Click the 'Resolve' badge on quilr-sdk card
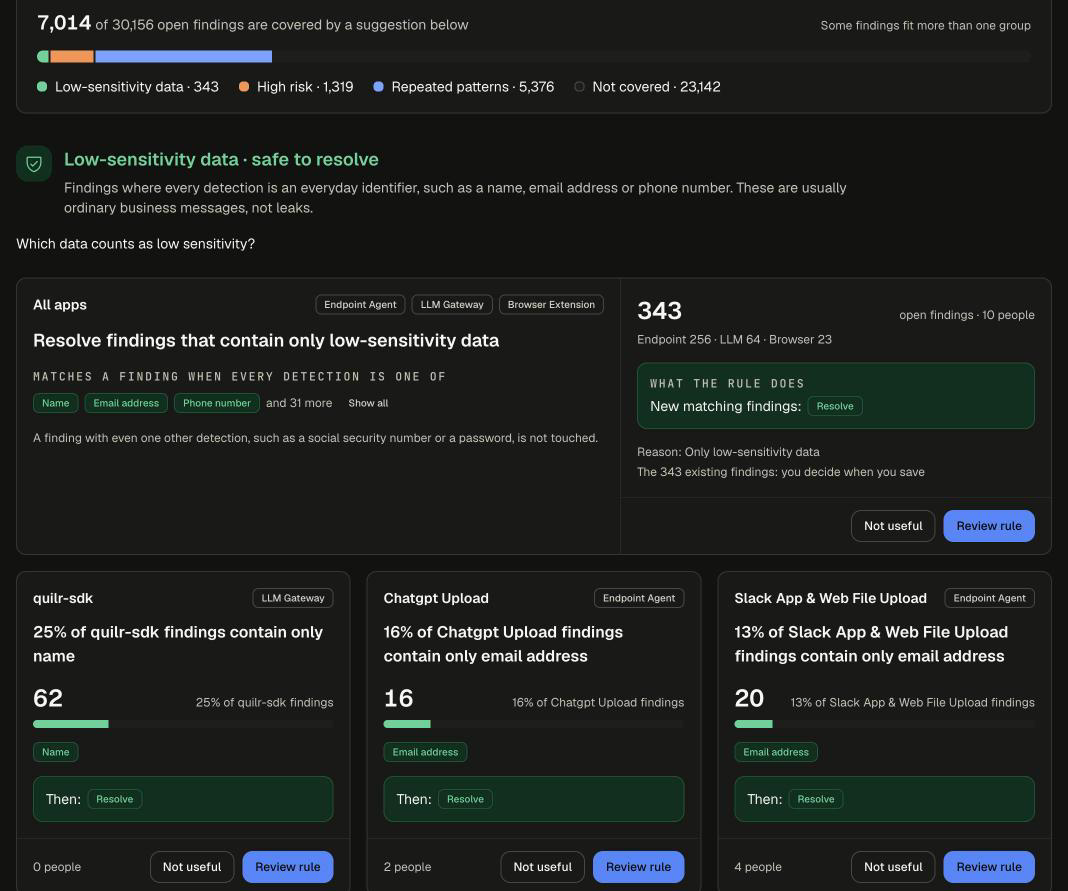 coord(114,799)
